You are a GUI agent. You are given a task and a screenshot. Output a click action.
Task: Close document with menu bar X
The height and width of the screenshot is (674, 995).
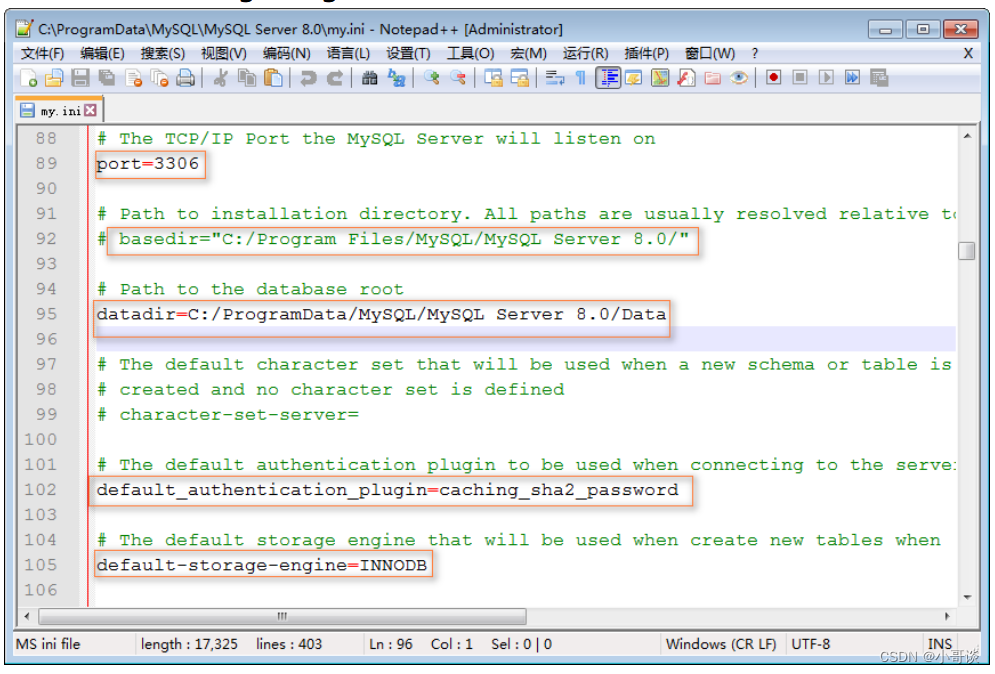pyautogui.click(x=968, y=53)
